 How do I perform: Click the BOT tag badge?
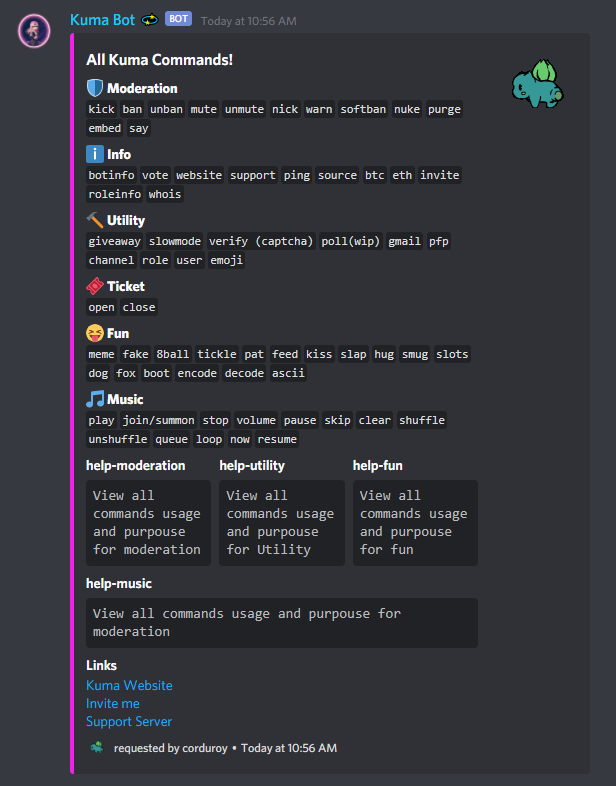pos(178,19)
